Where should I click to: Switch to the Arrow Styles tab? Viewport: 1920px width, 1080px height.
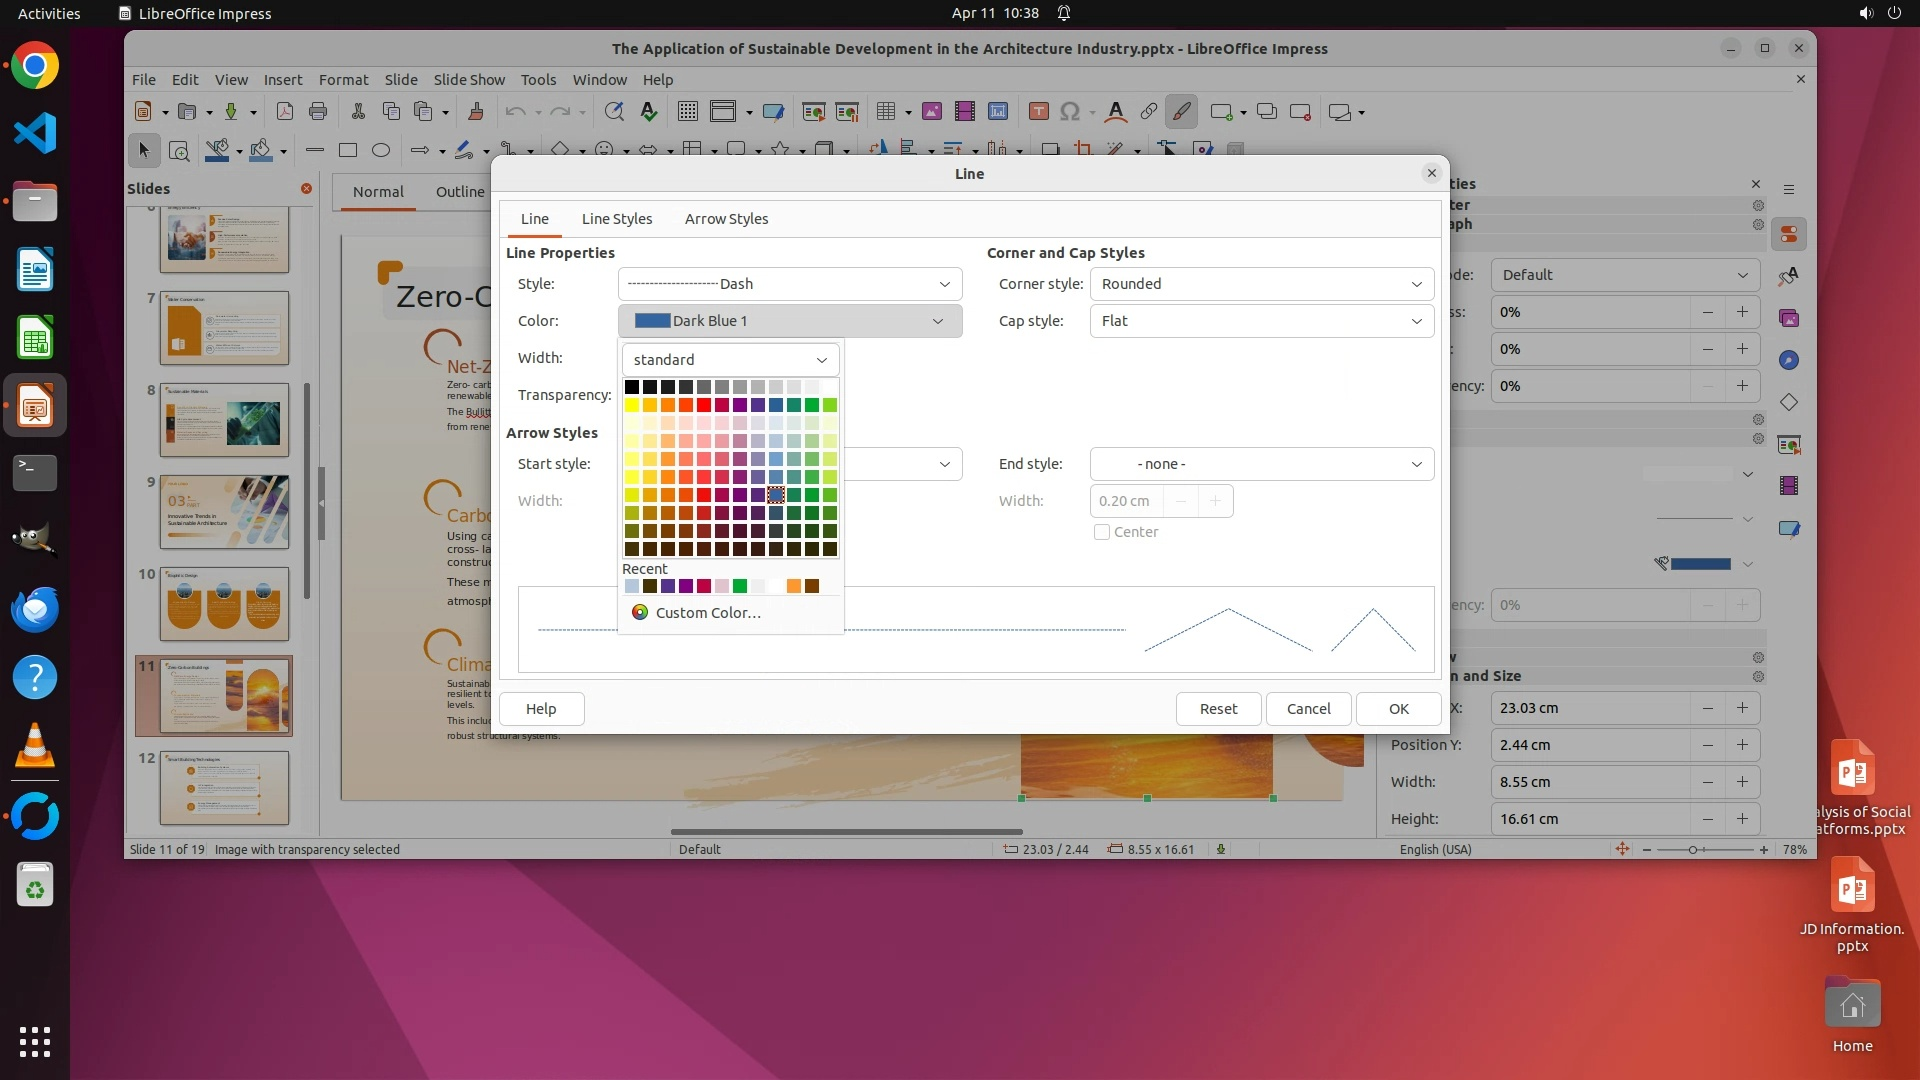click(726, 219)
